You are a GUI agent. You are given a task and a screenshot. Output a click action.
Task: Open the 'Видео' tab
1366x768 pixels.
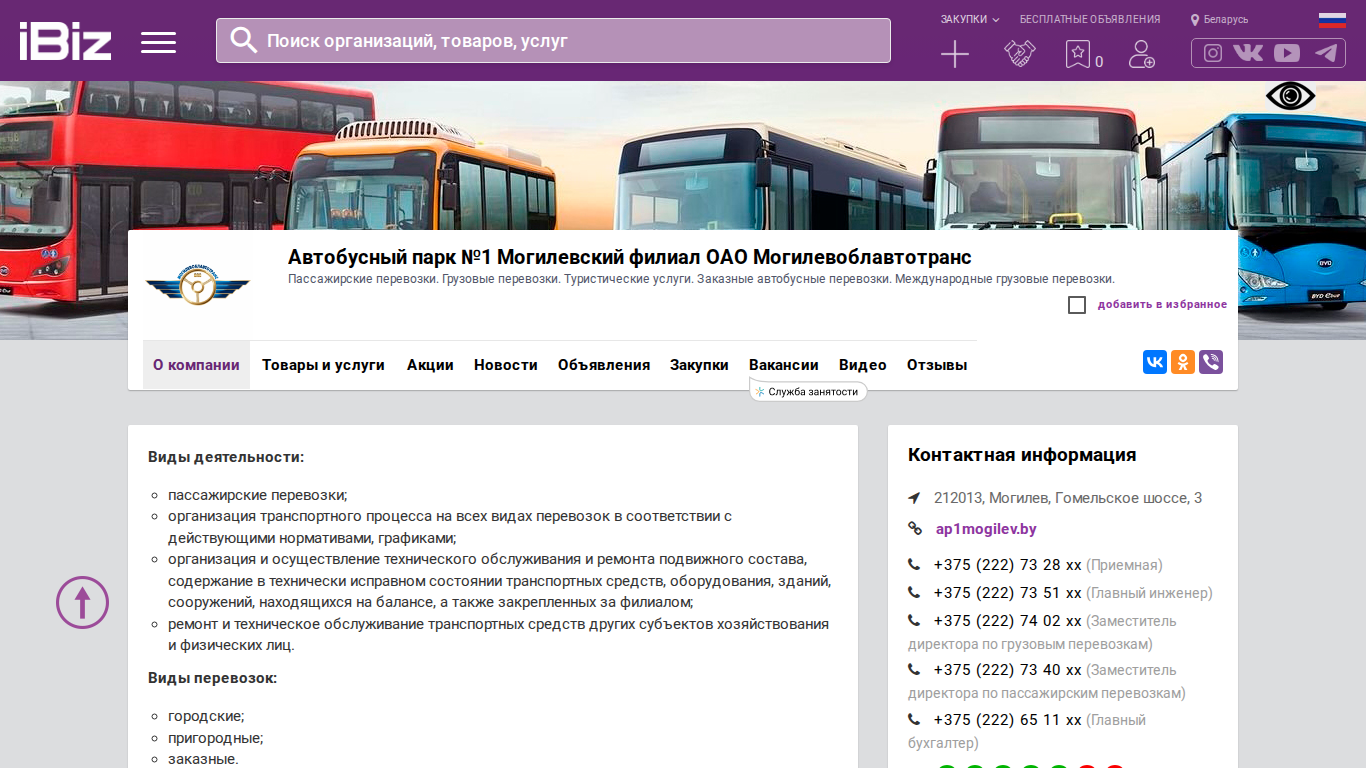point(863,365)
